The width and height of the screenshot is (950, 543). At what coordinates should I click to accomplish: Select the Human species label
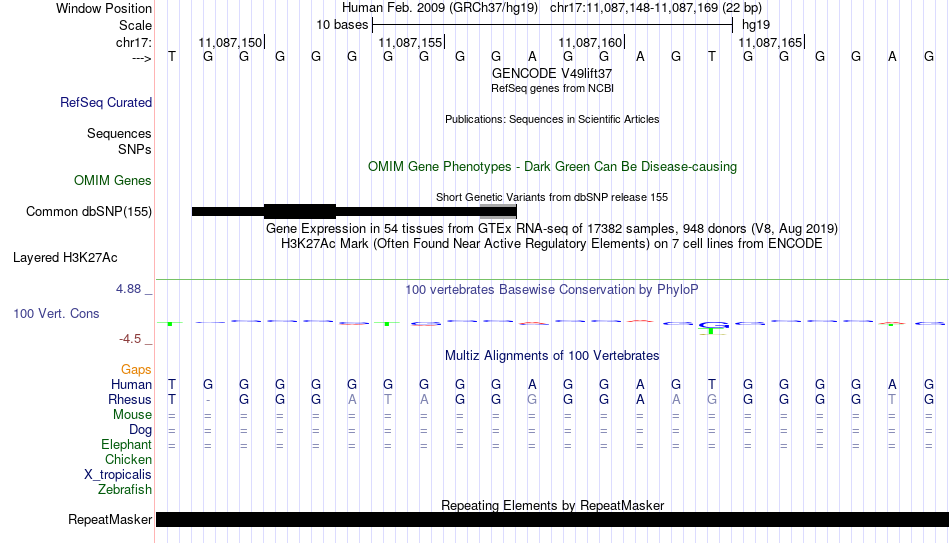click(131, 385)
